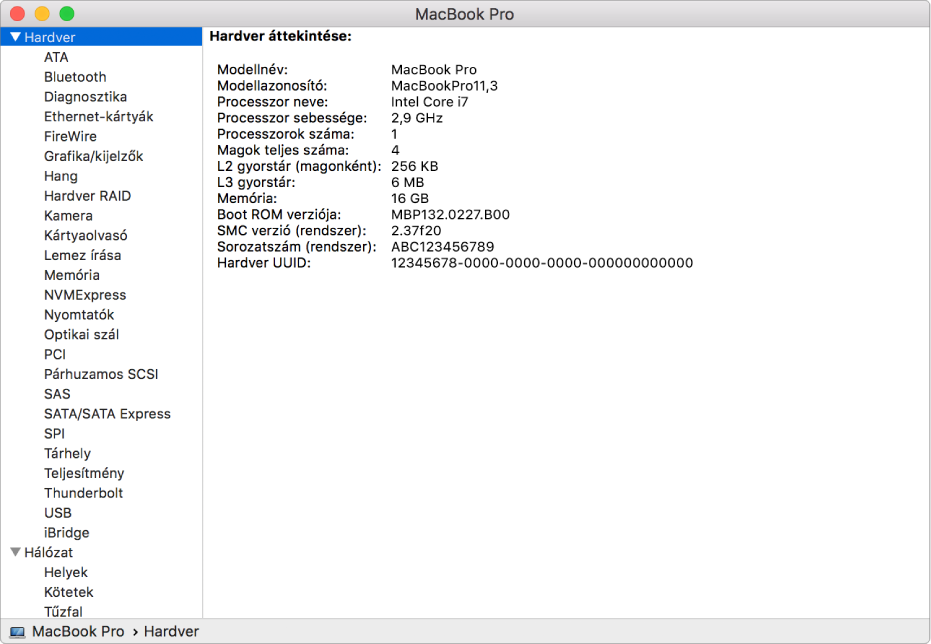Click model identifier MacBookPro11,3
931x644 pixels.
coord(444,86)
